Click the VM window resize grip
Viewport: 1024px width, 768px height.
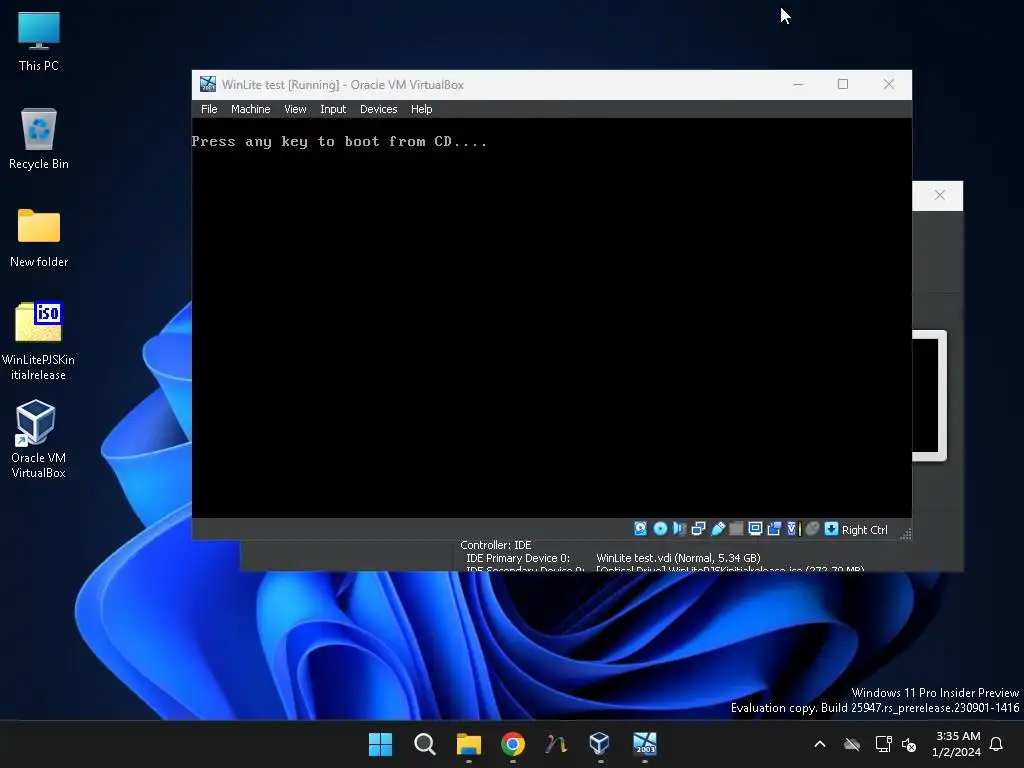905,534
